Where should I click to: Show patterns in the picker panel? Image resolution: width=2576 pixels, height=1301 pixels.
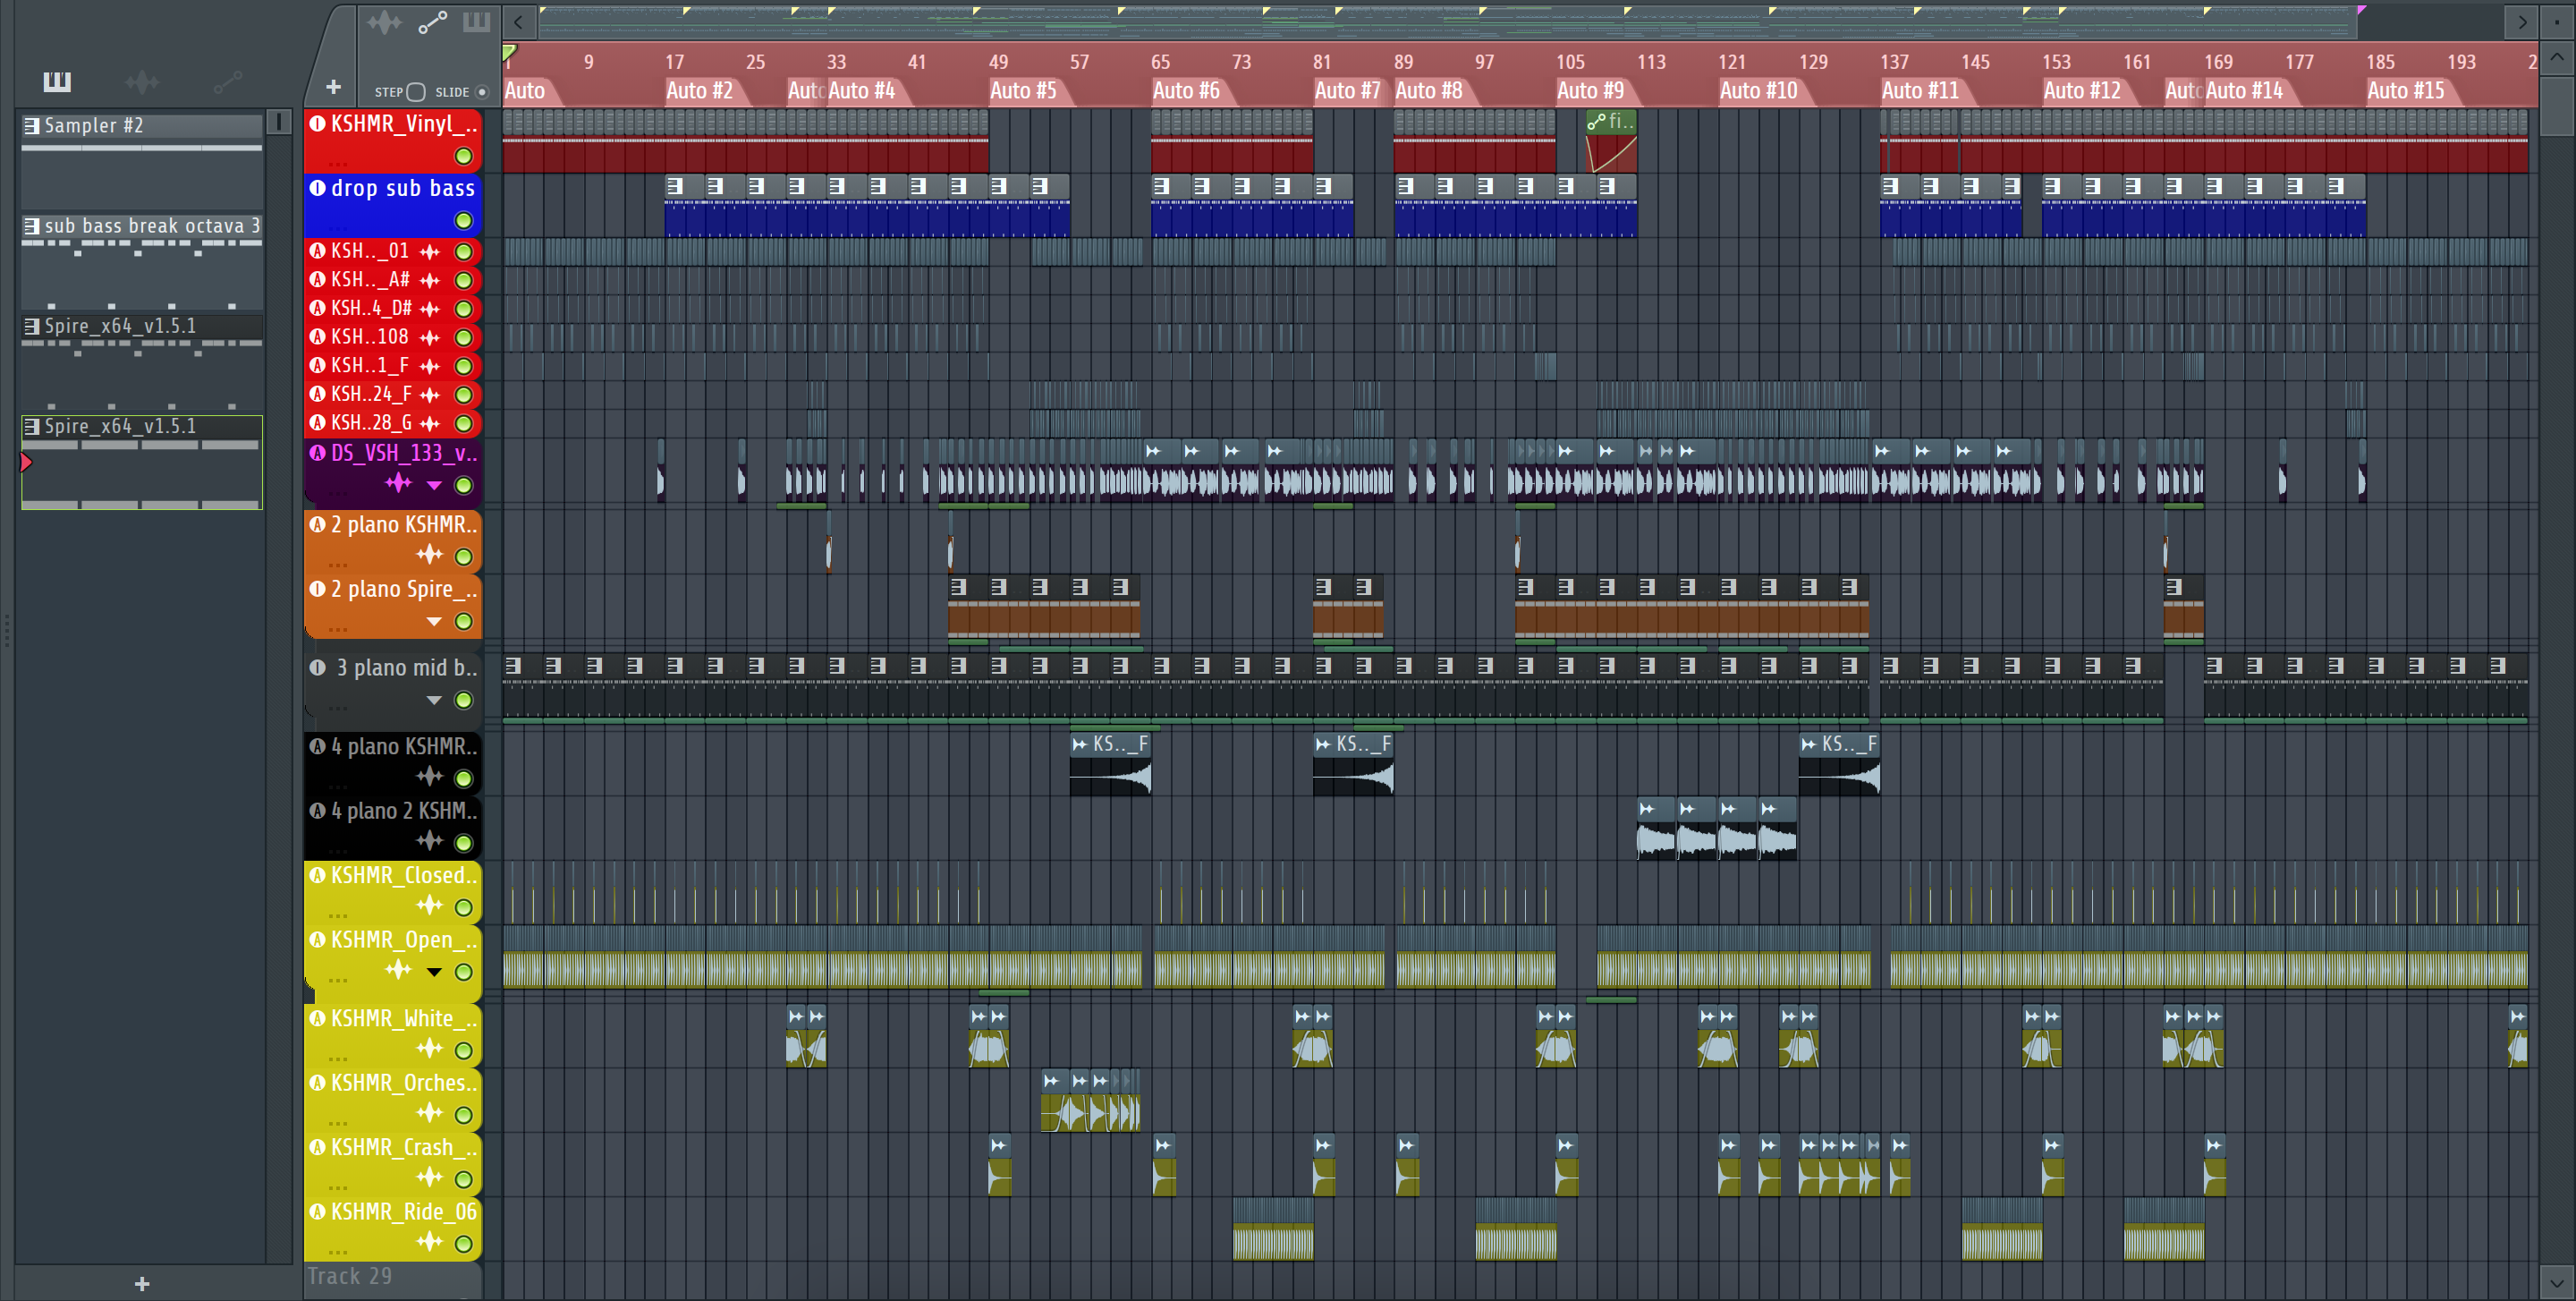[57, 81]
